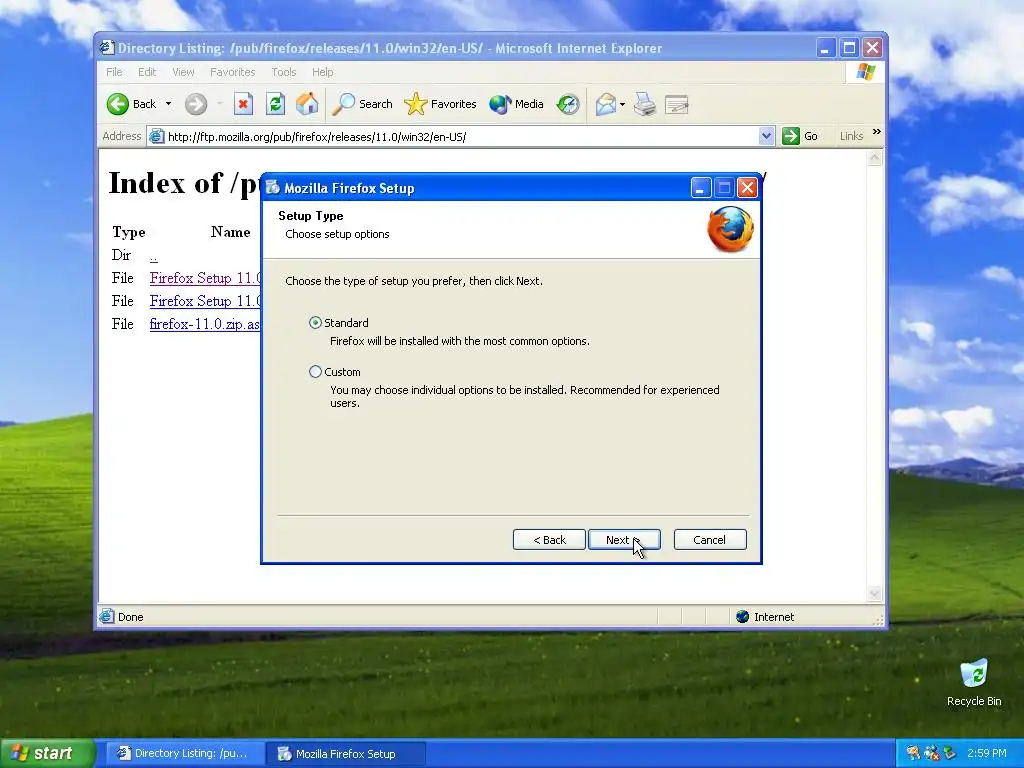Open History using the clock icon

(x=568, y=104)
